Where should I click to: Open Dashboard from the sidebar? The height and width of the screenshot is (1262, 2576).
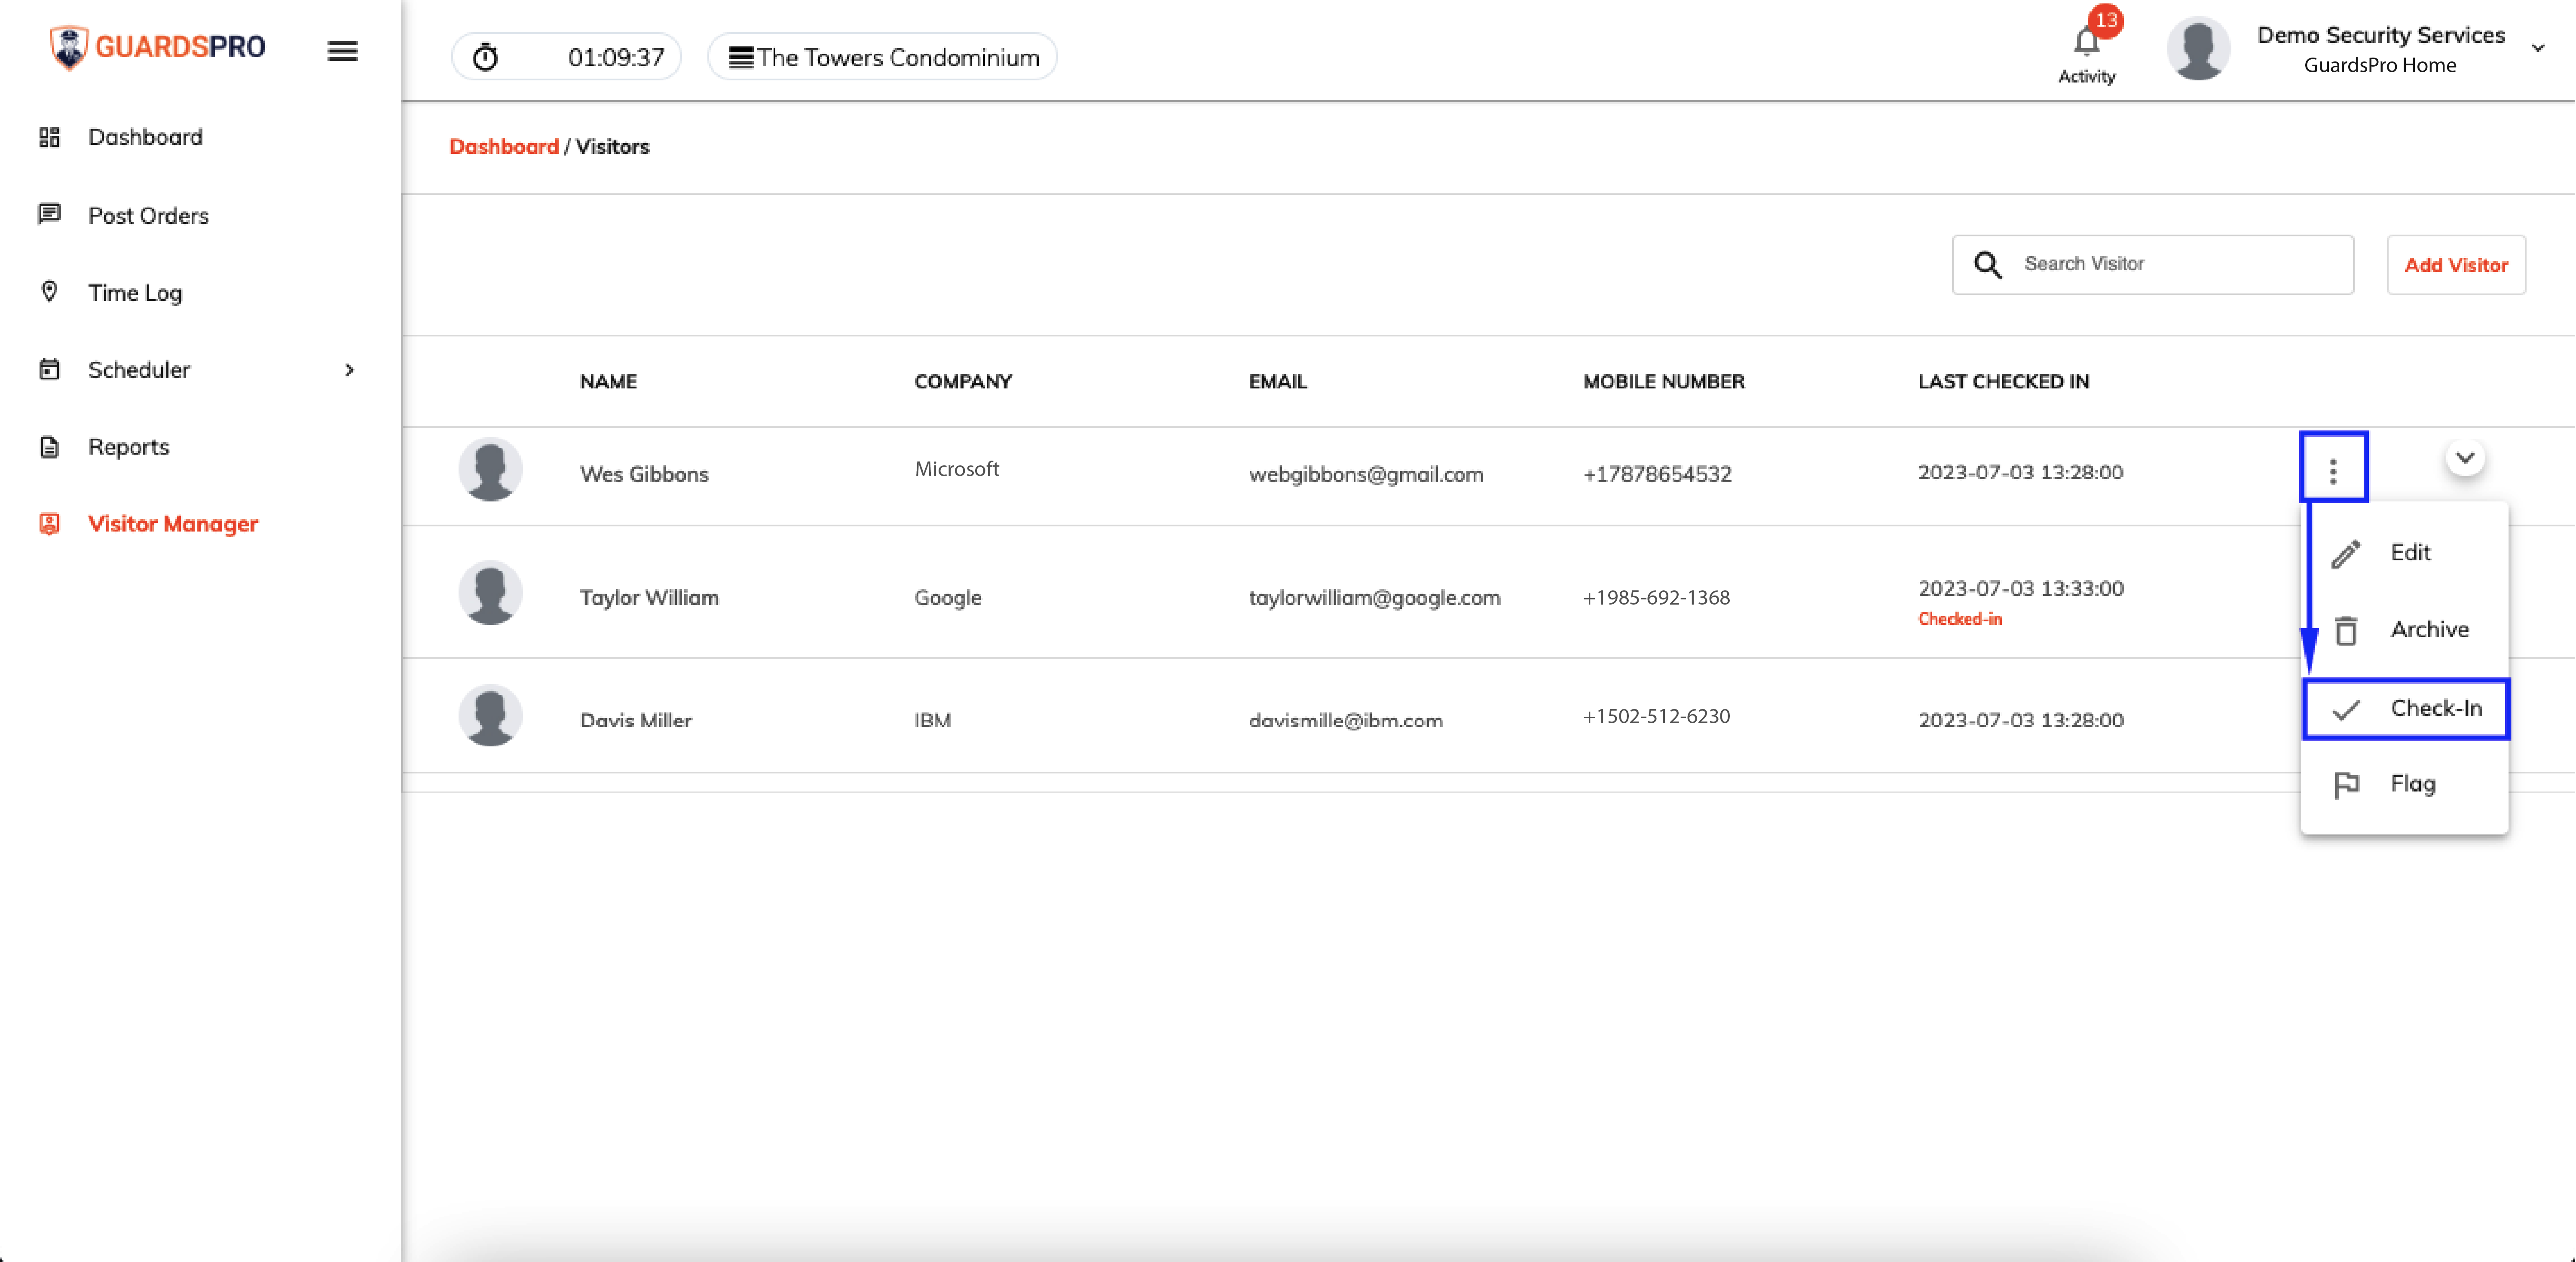[x=145, y=137]
